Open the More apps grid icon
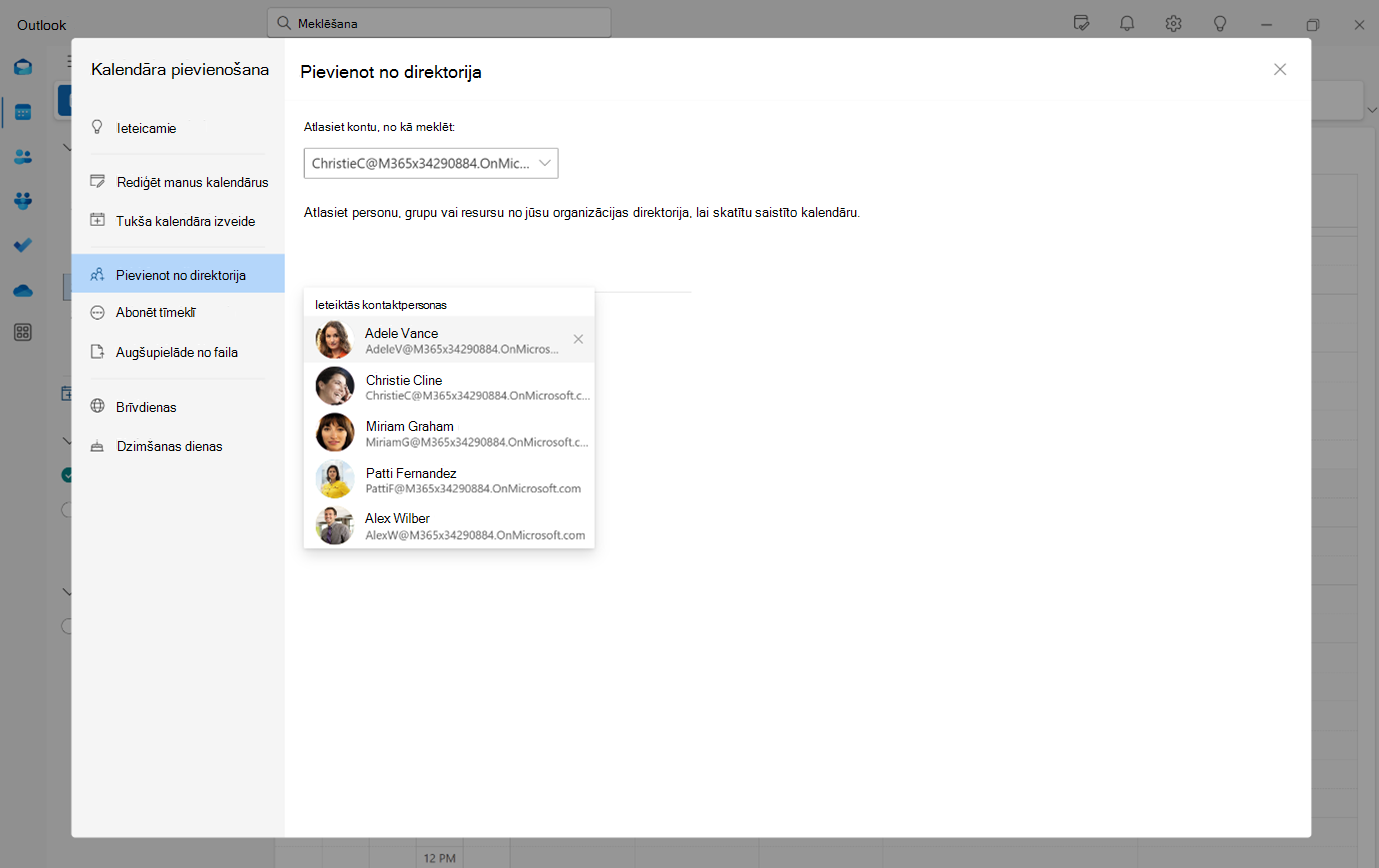 (x=23, y=333)
